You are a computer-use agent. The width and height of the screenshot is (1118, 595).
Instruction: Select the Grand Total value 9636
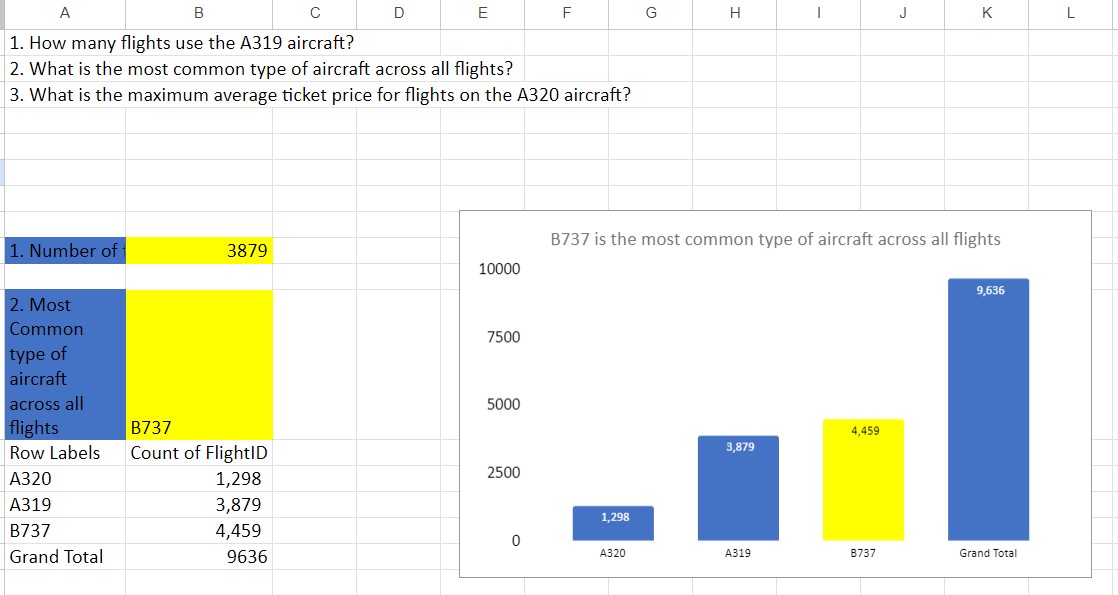pyautogui.click(x=199, y=556)
